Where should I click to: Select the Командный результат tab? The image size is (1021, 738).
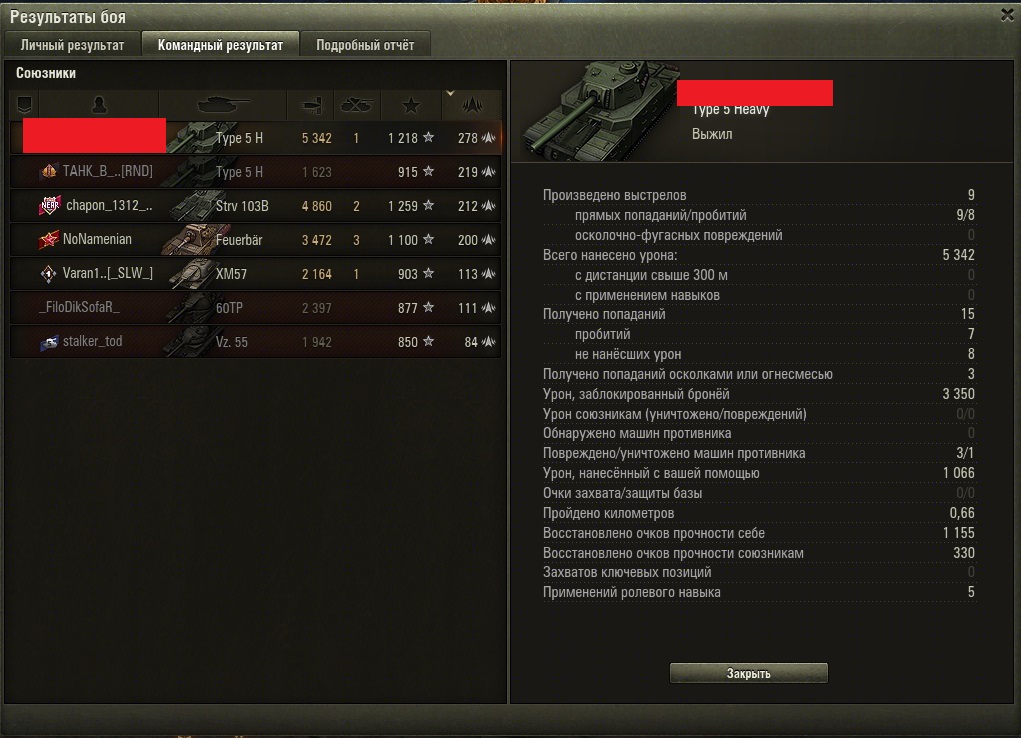click(x=220, y=45)
